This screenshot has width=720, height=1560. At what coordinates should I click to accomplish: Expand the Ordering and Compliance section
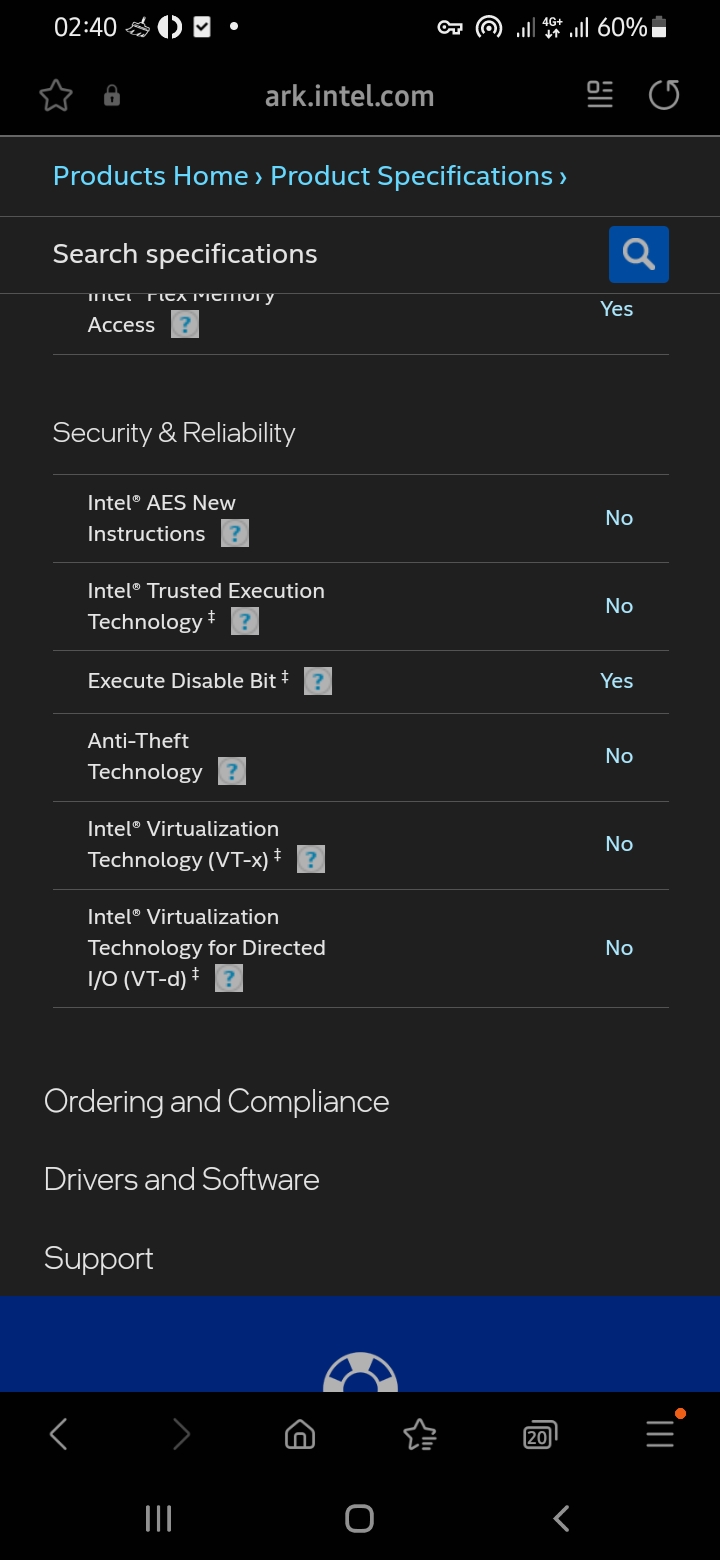[x=217, y=1101]
